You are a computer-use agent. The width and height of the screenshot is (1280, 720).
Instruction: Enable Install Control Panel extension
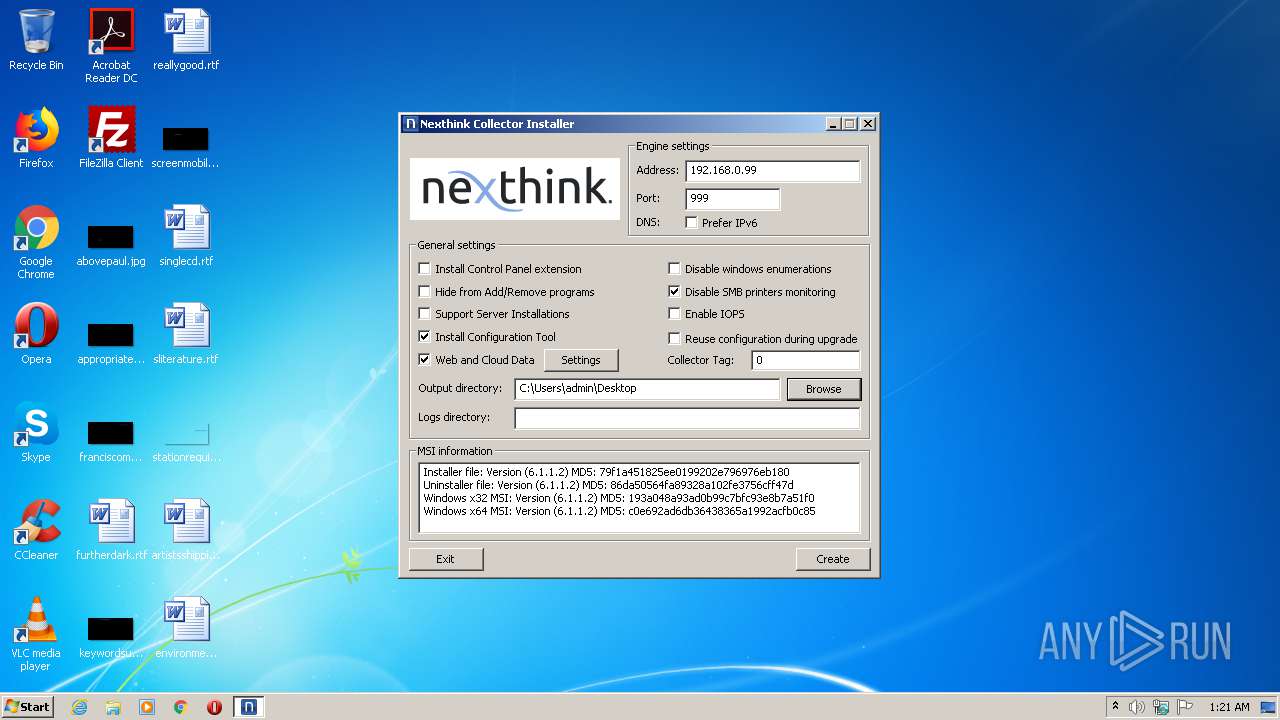click(425, 269)
